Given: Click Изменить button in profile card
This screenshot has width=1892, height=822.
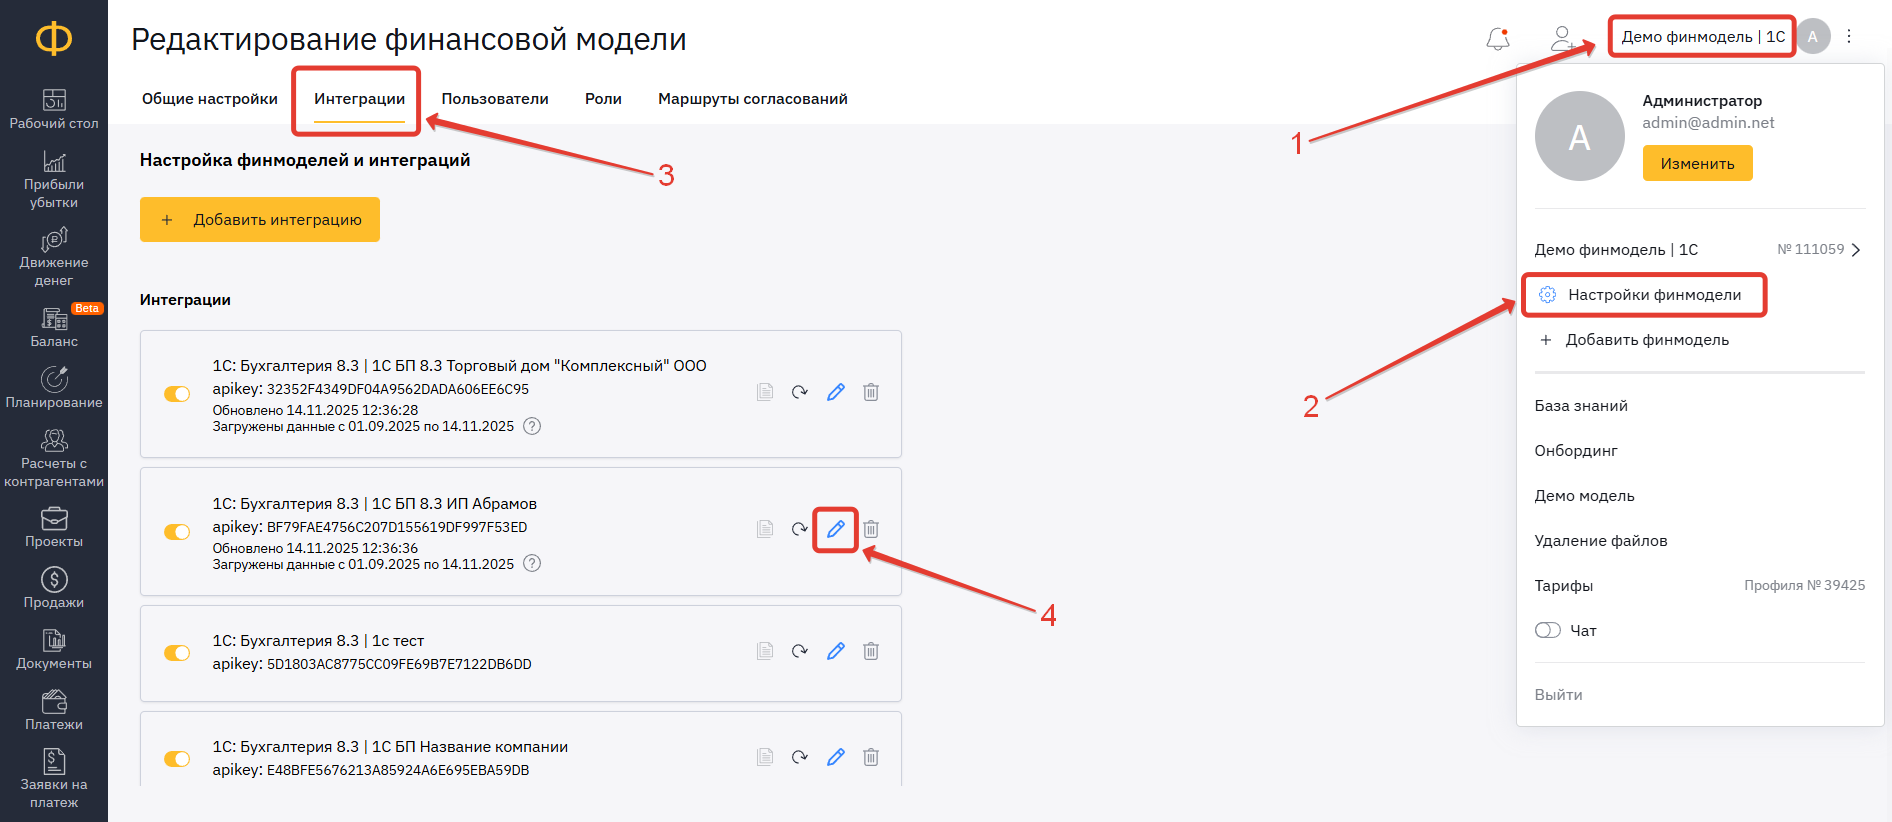Looking at the screenshot, I should pos(1698,163).
